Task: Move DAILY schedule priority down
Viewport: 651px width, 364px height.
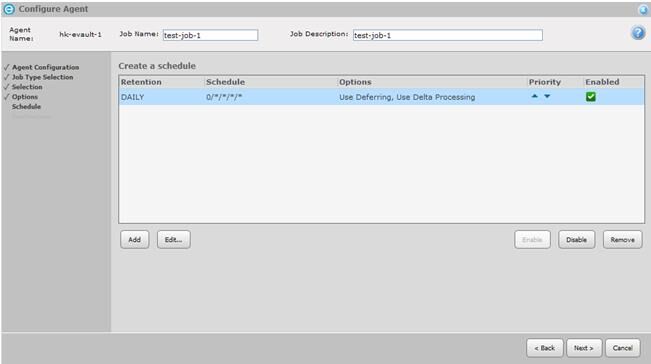Action: point(547,96)
